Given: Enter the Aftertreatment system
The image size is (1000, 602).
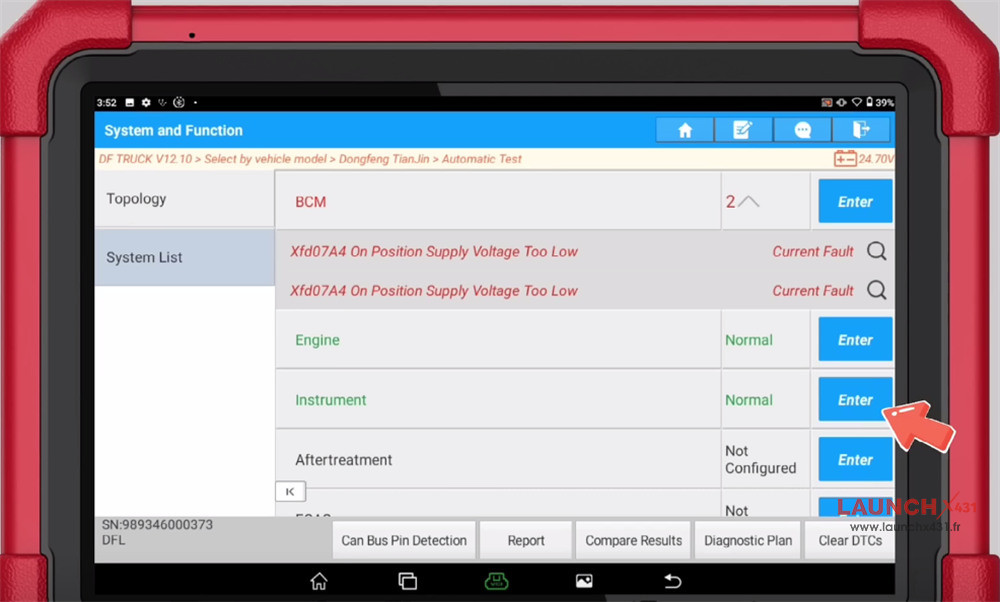Looking at the screenshot, I should [x=855, y=459].
